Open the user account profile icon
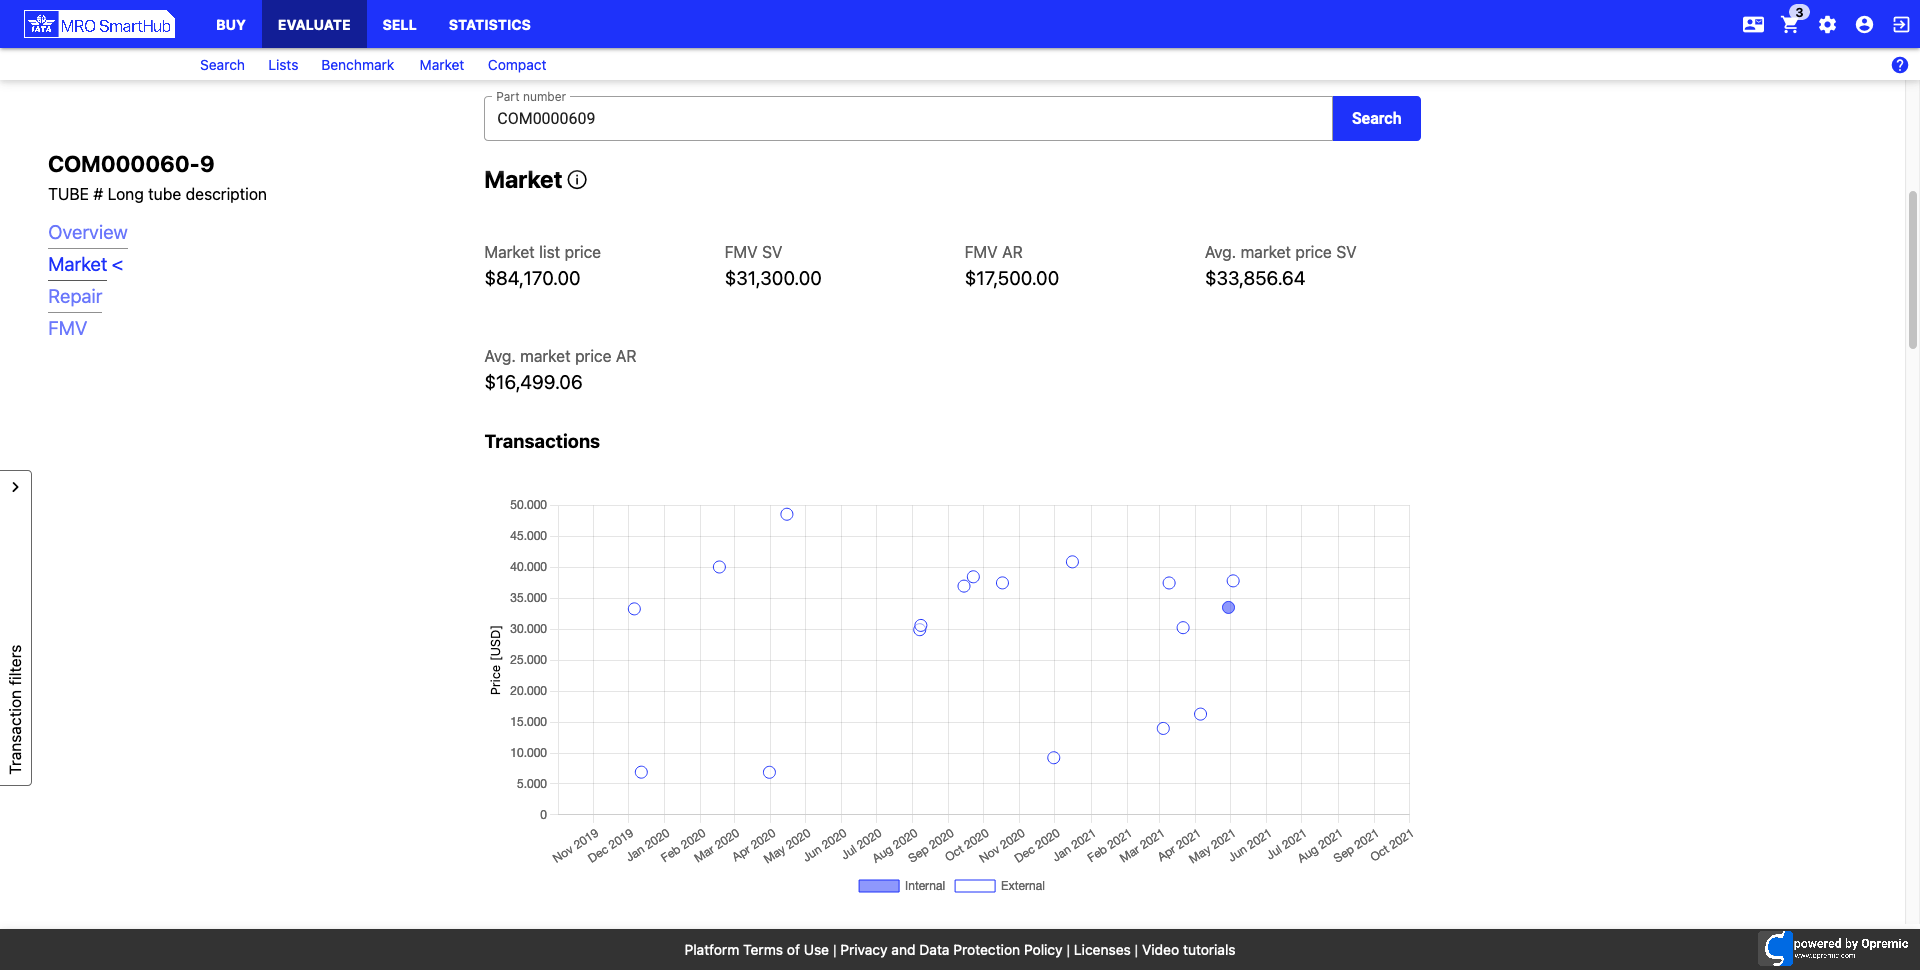 [x=1864, y=25]
